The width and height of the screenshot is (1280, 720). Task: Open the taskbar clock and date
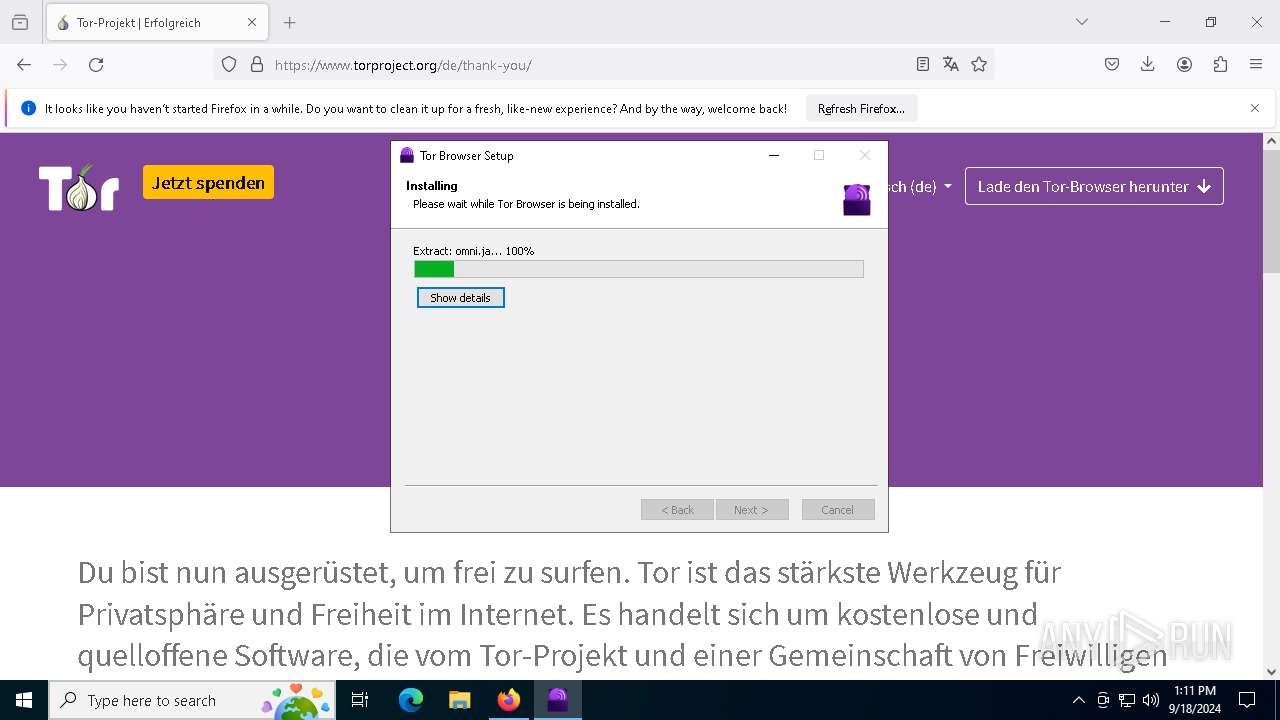(1195, 700)
